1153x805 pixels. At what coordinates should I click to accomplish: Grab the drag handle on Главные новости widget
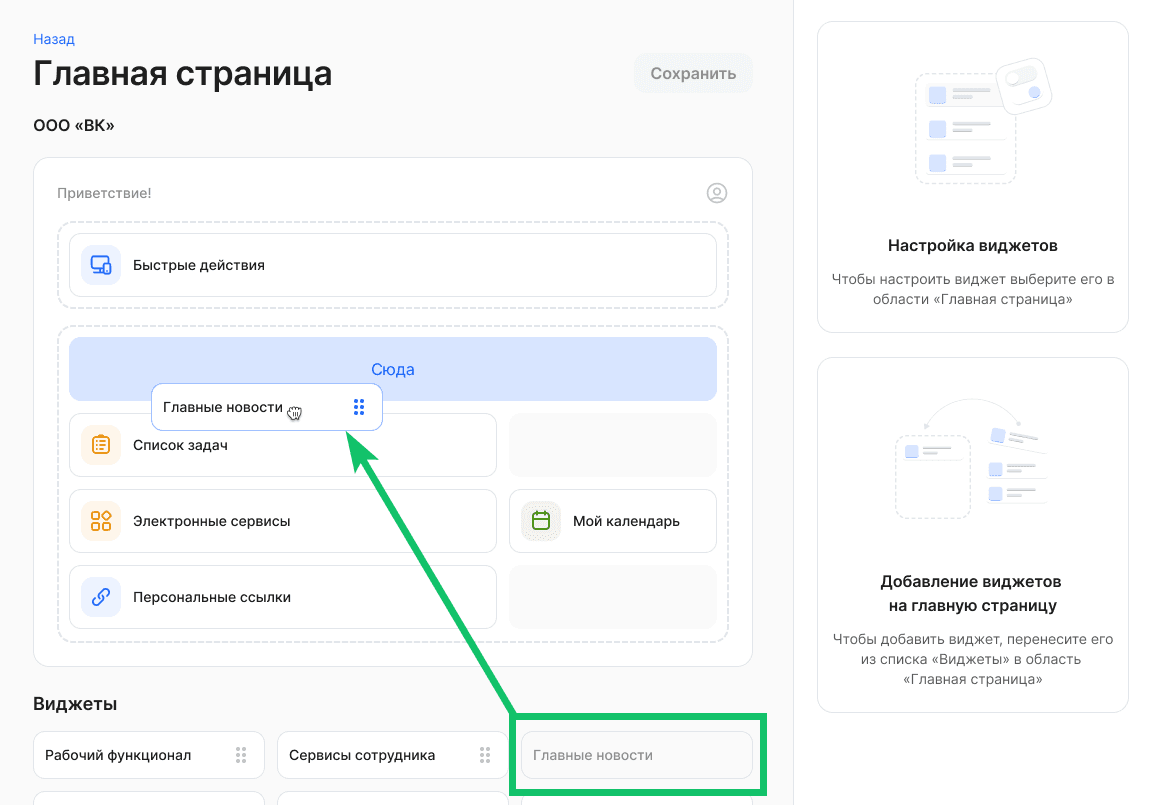coord(358,407)
